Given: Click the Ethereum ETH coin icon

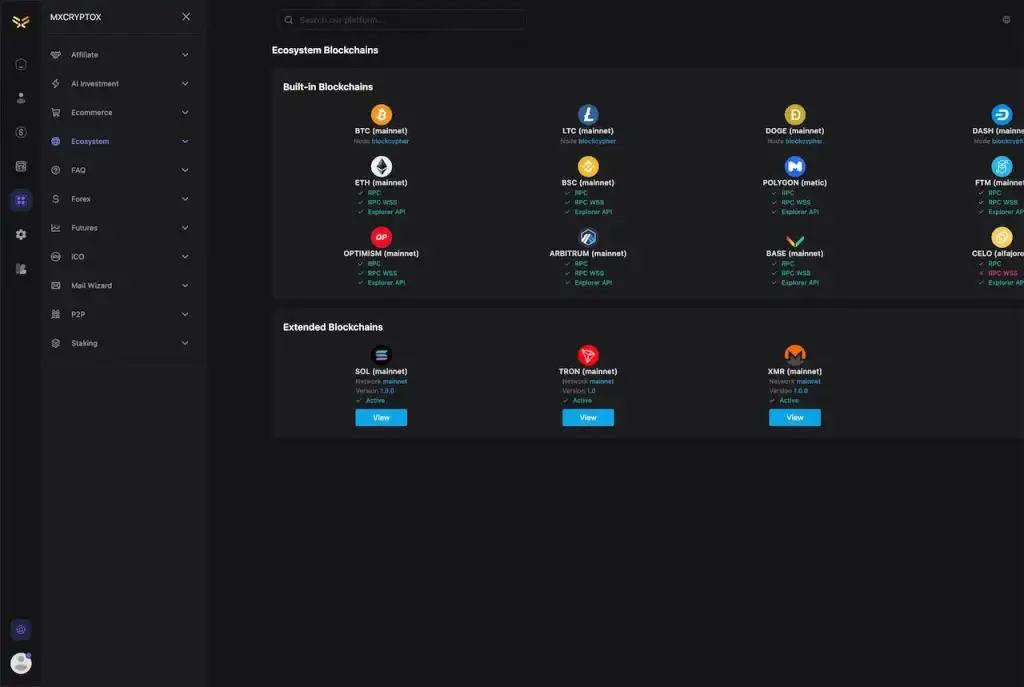Looking at the screenshot, I should (381, 166).
